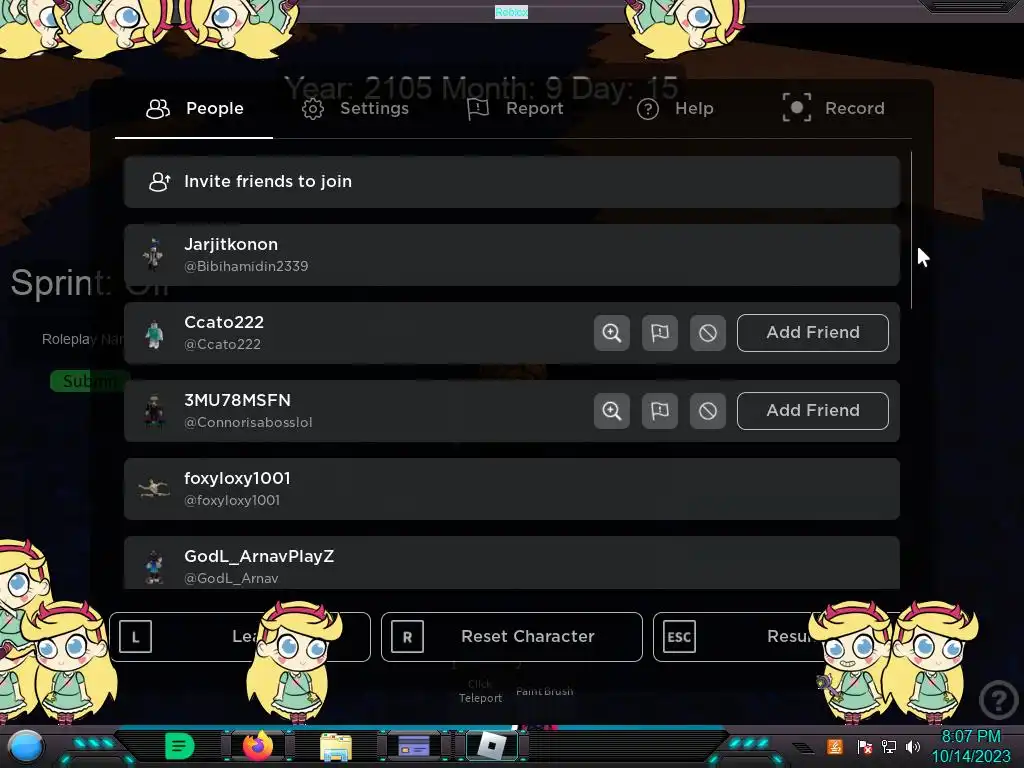Screen dimensions: 1024x768
Task: Go to the Help tab
Action: [675, 108]
